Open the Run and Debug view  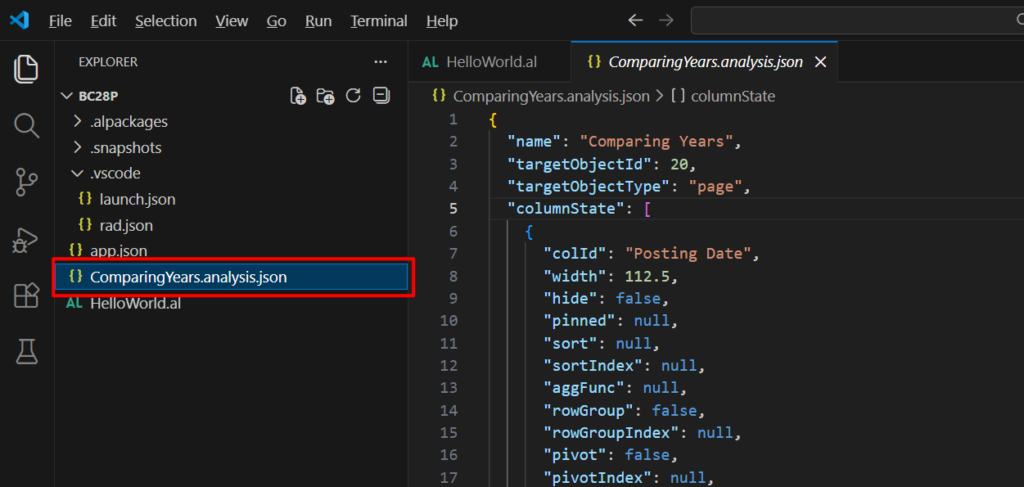point(26,240)
